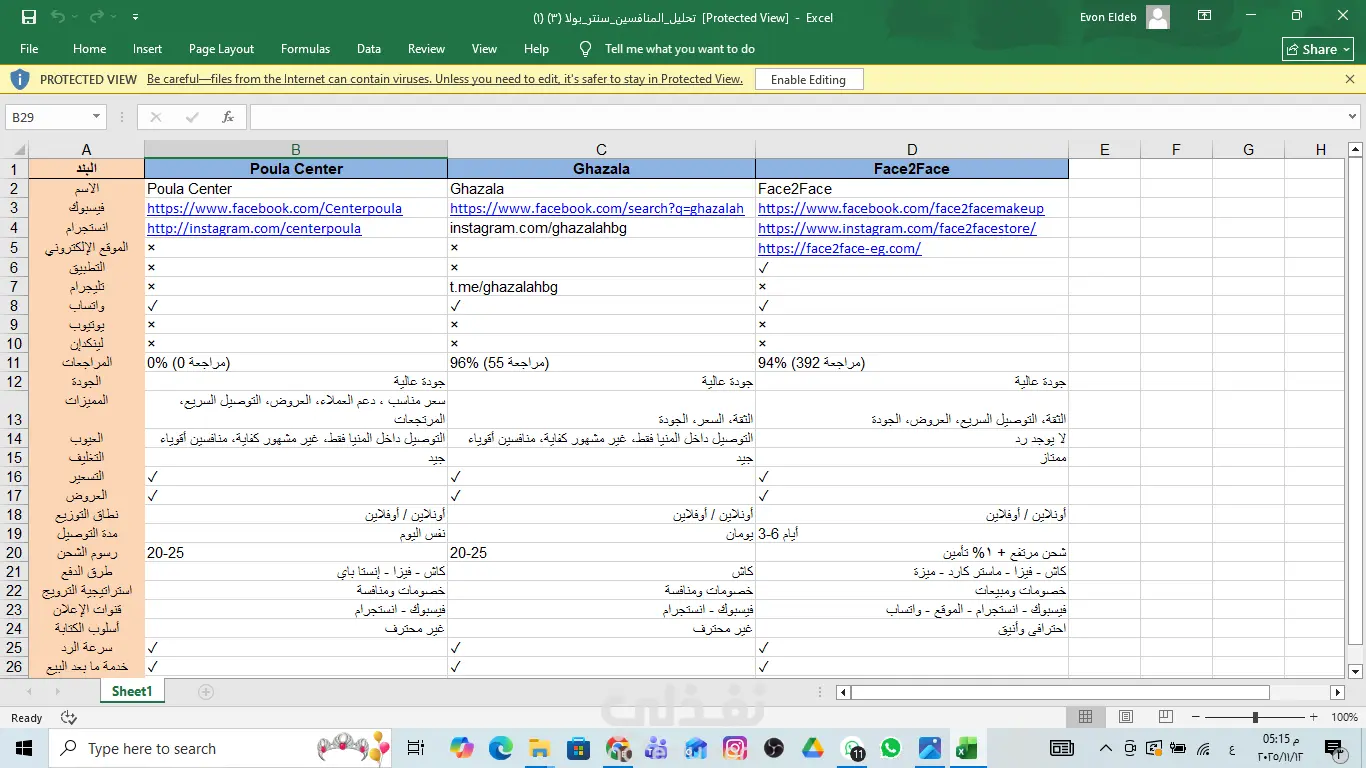The height and width of the screenshot is (768, 1366).
Task: Click the Share button
Action: pyautogui.click(x=1318, y=49)
